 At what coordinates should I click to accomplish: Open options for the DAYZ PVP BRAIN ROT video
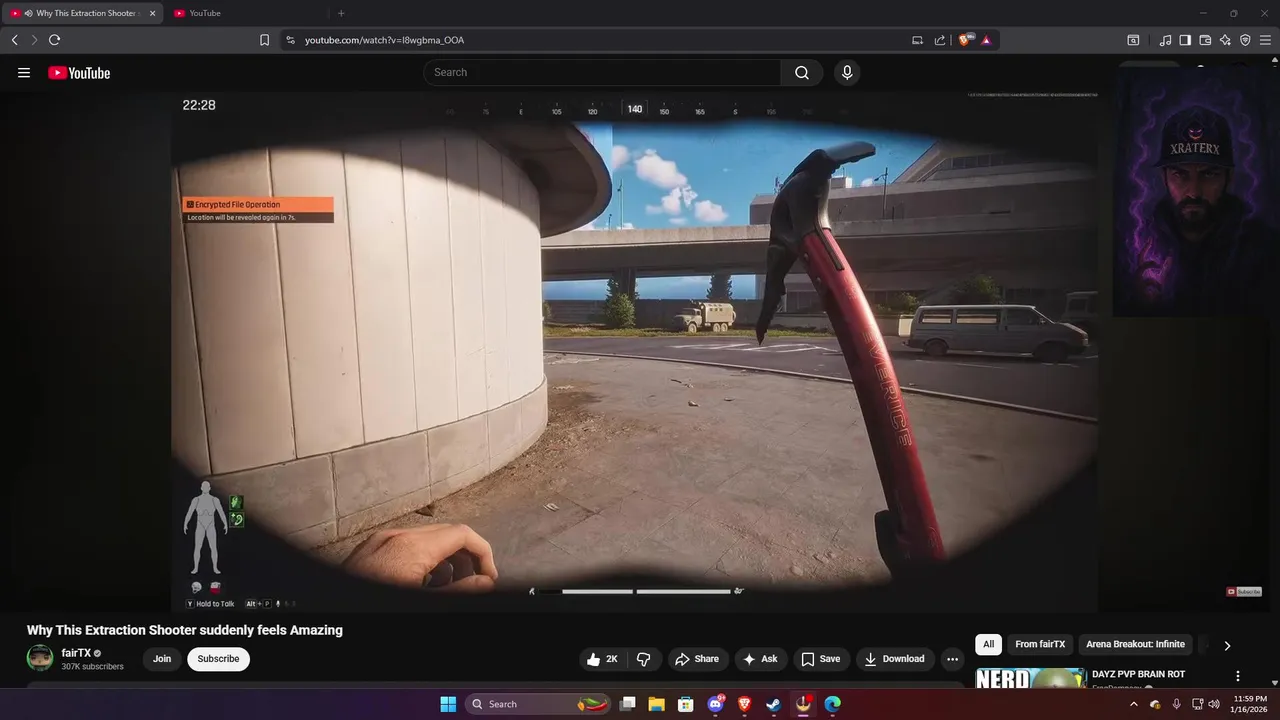point(1238,676)
